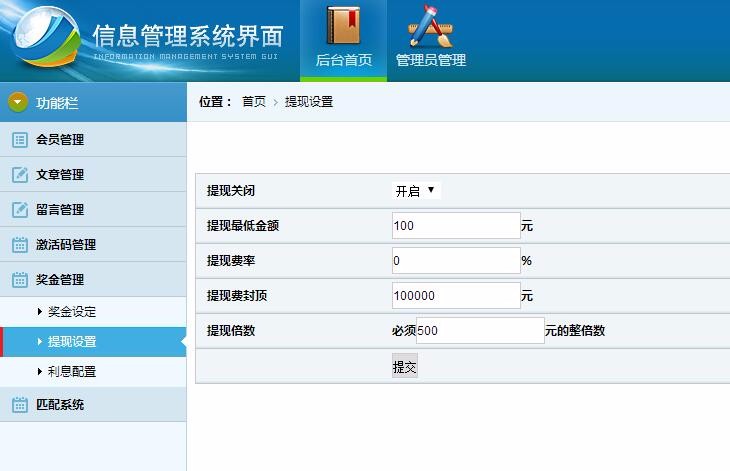Click the 提现设置 breadcrumb link
This screenshot has height=471, width=730.
click(309, 101)
